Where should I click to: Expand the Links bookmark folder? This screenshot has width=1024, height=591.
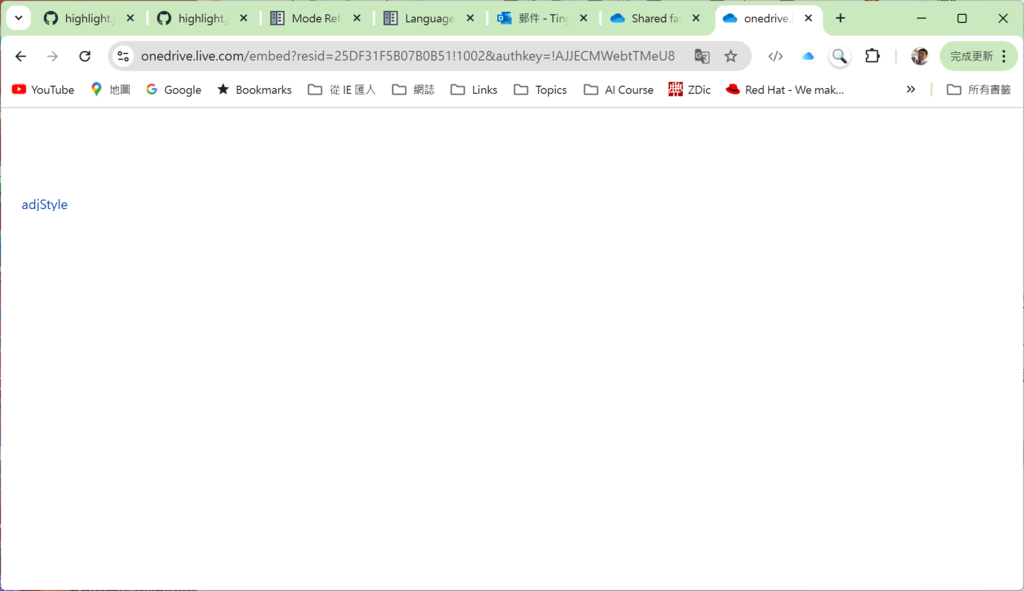point(474,89)
